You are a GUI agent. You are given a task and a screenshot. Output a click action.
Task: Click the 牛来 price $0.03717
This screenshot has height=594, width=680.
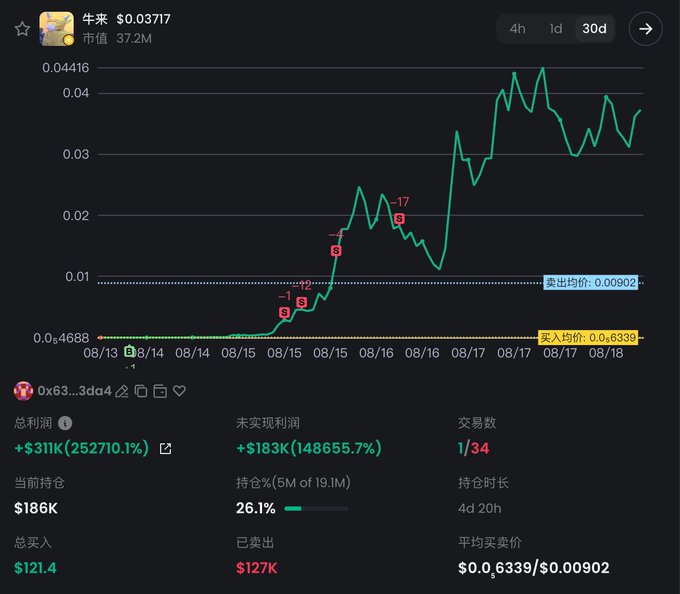tap(144, 19)
